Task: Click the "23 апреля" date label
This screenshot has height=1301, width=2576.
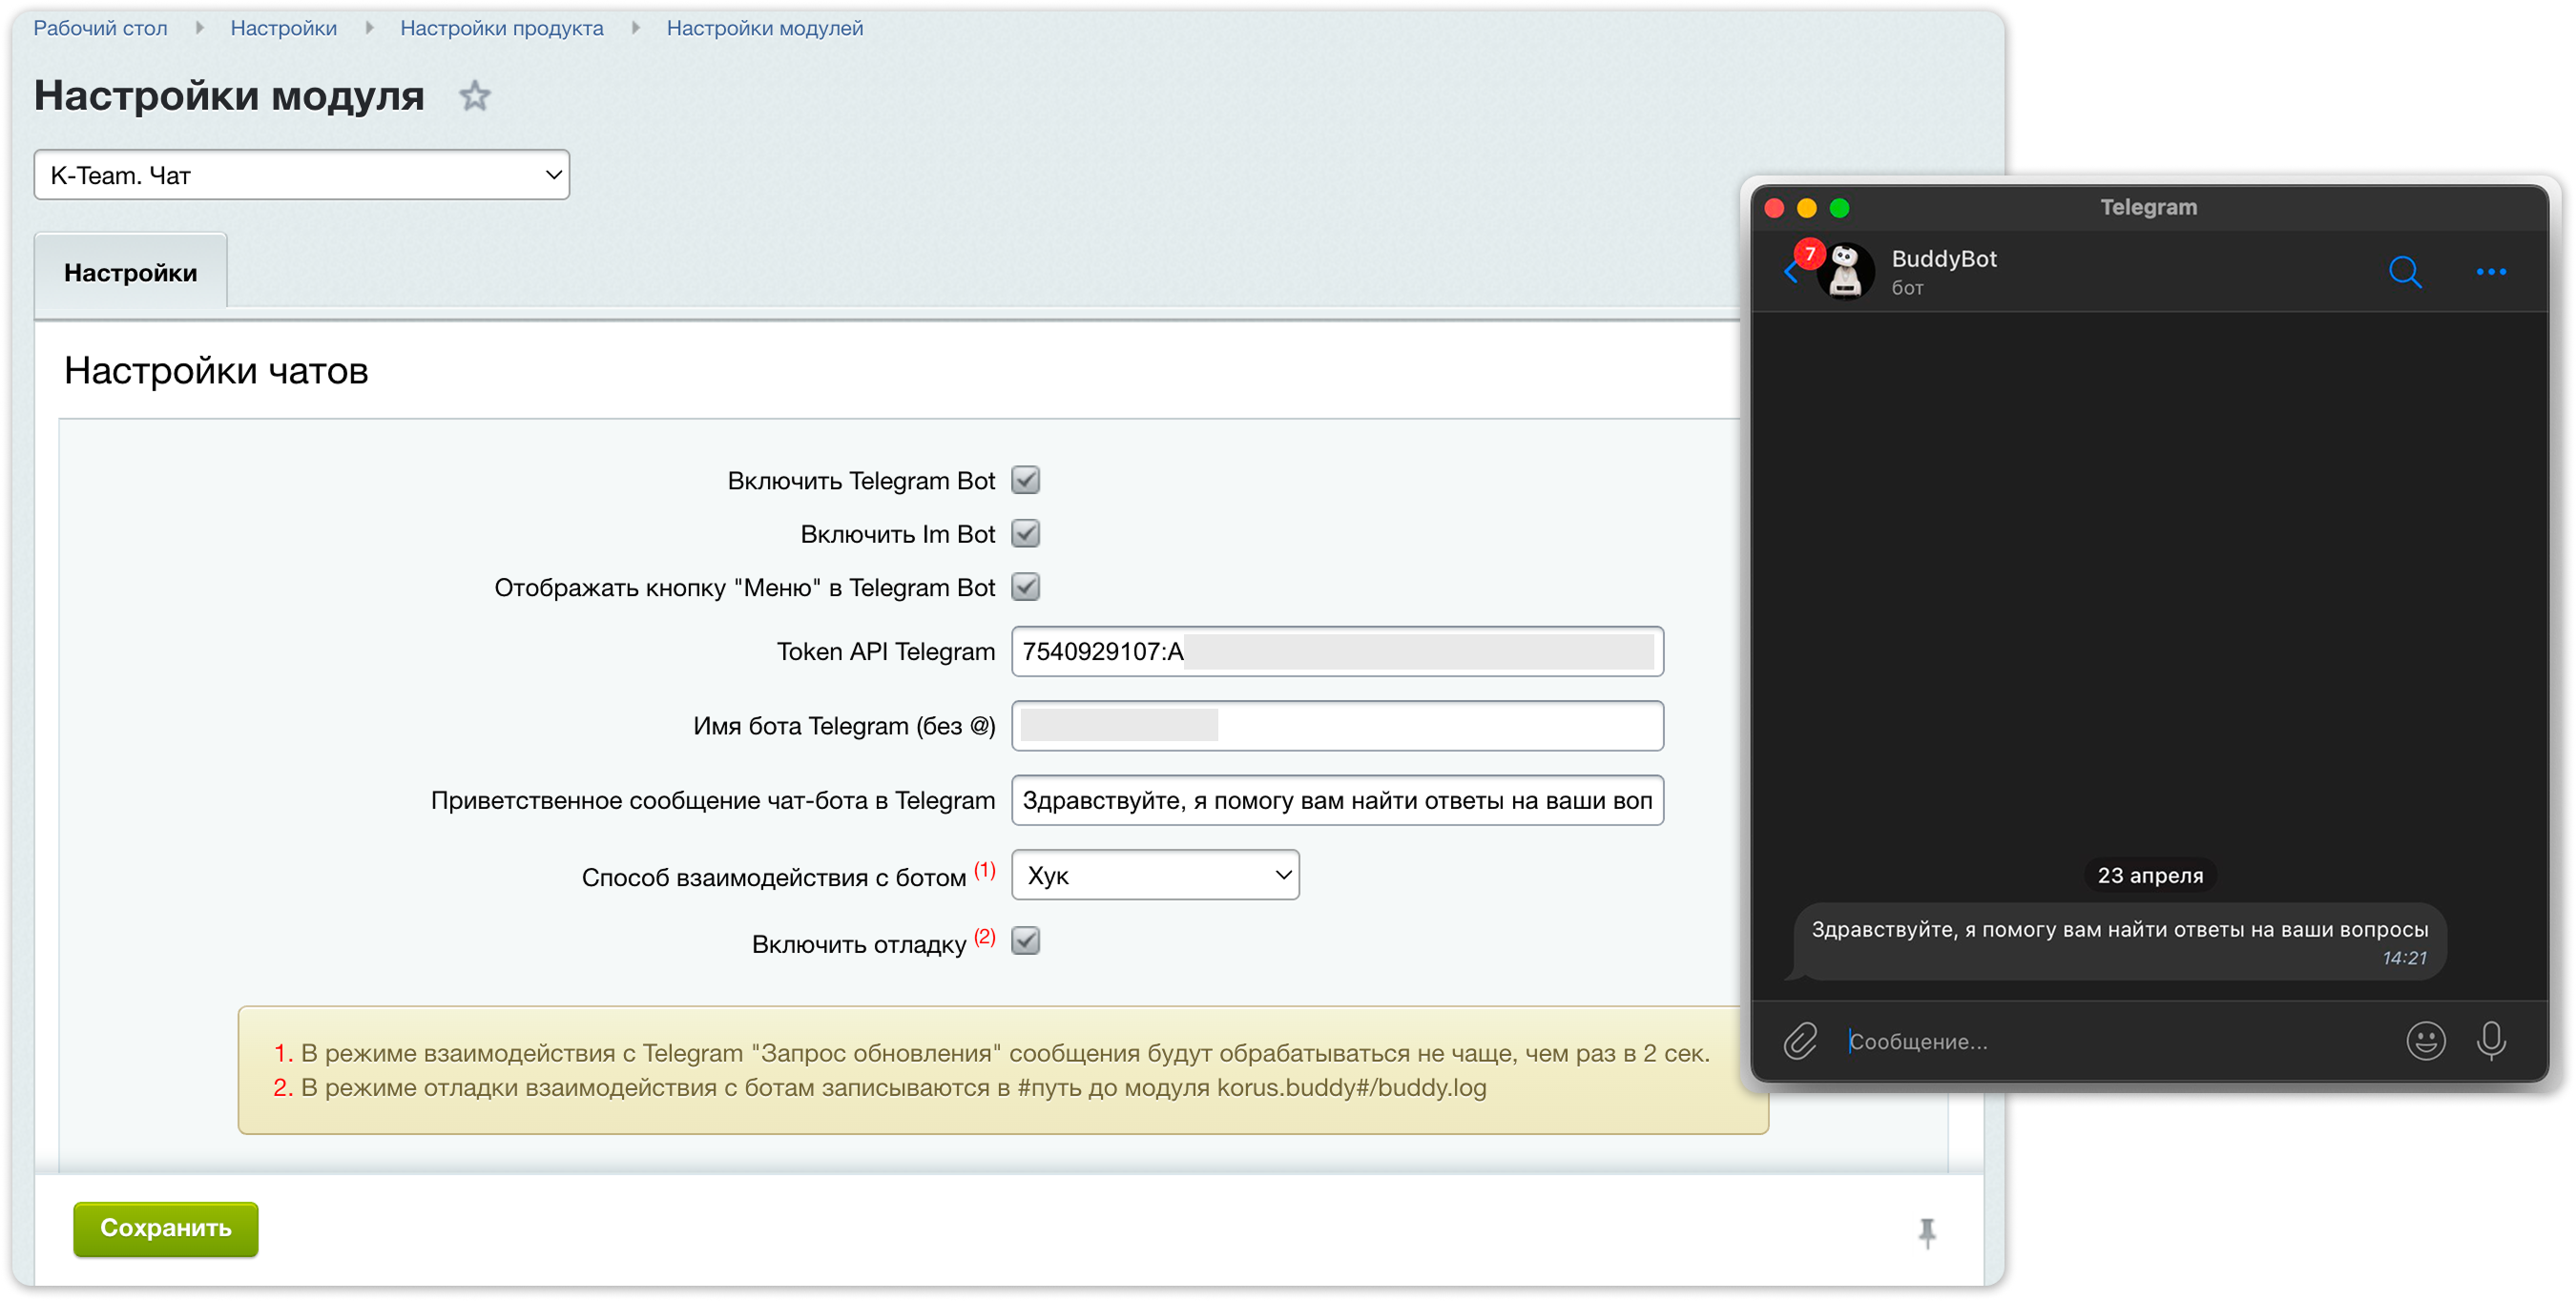Action: [x=2150, y=875]
